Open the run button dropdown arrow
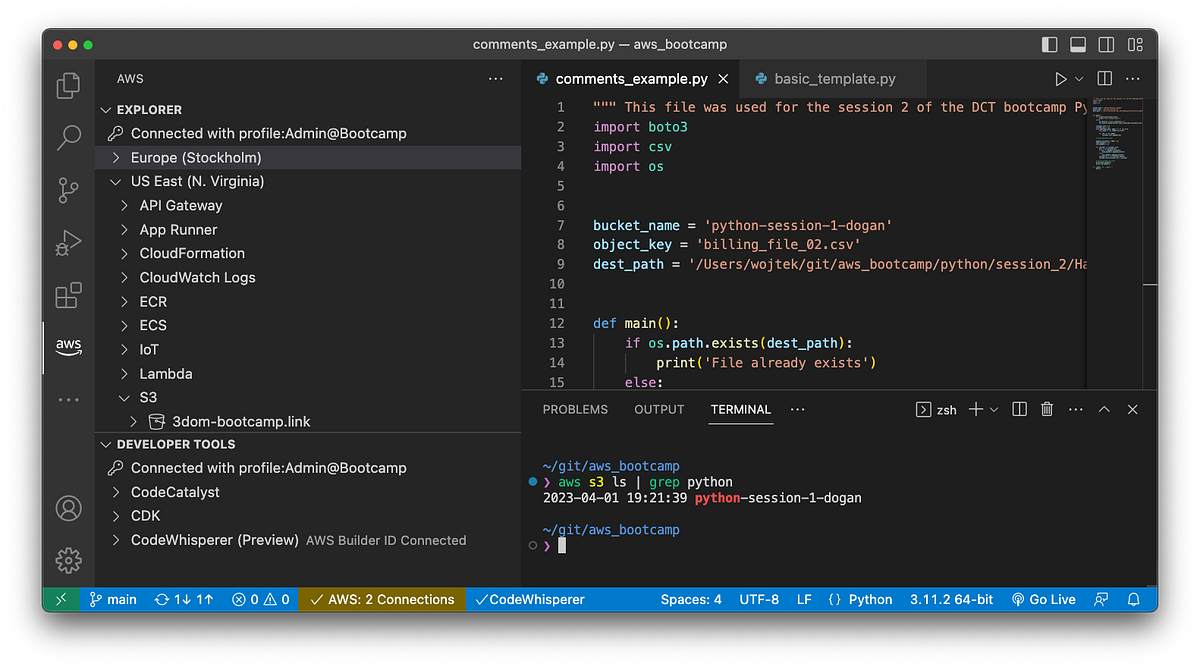This screenshot has height=668, width=1200. pos(1079,79)
